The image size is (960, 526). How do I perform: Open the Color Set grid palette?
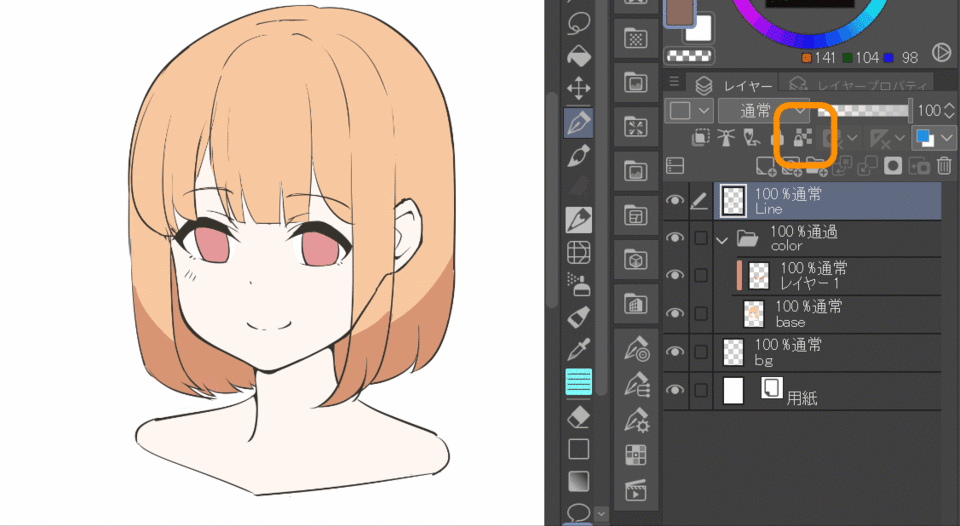point(636,455)
